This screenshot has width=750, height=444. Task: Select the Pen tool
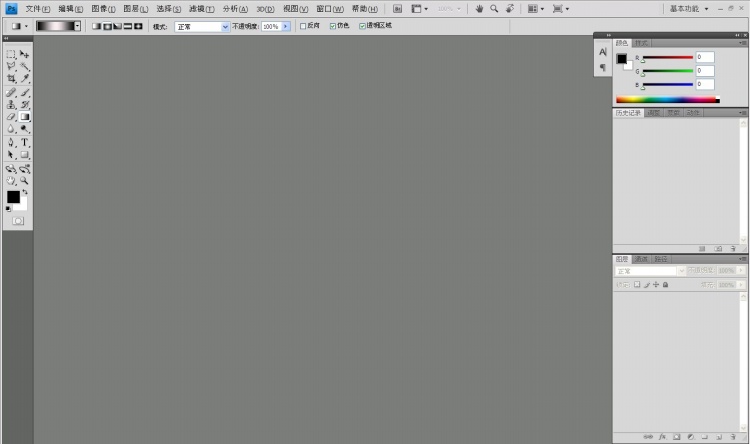[x=11, y=142]
